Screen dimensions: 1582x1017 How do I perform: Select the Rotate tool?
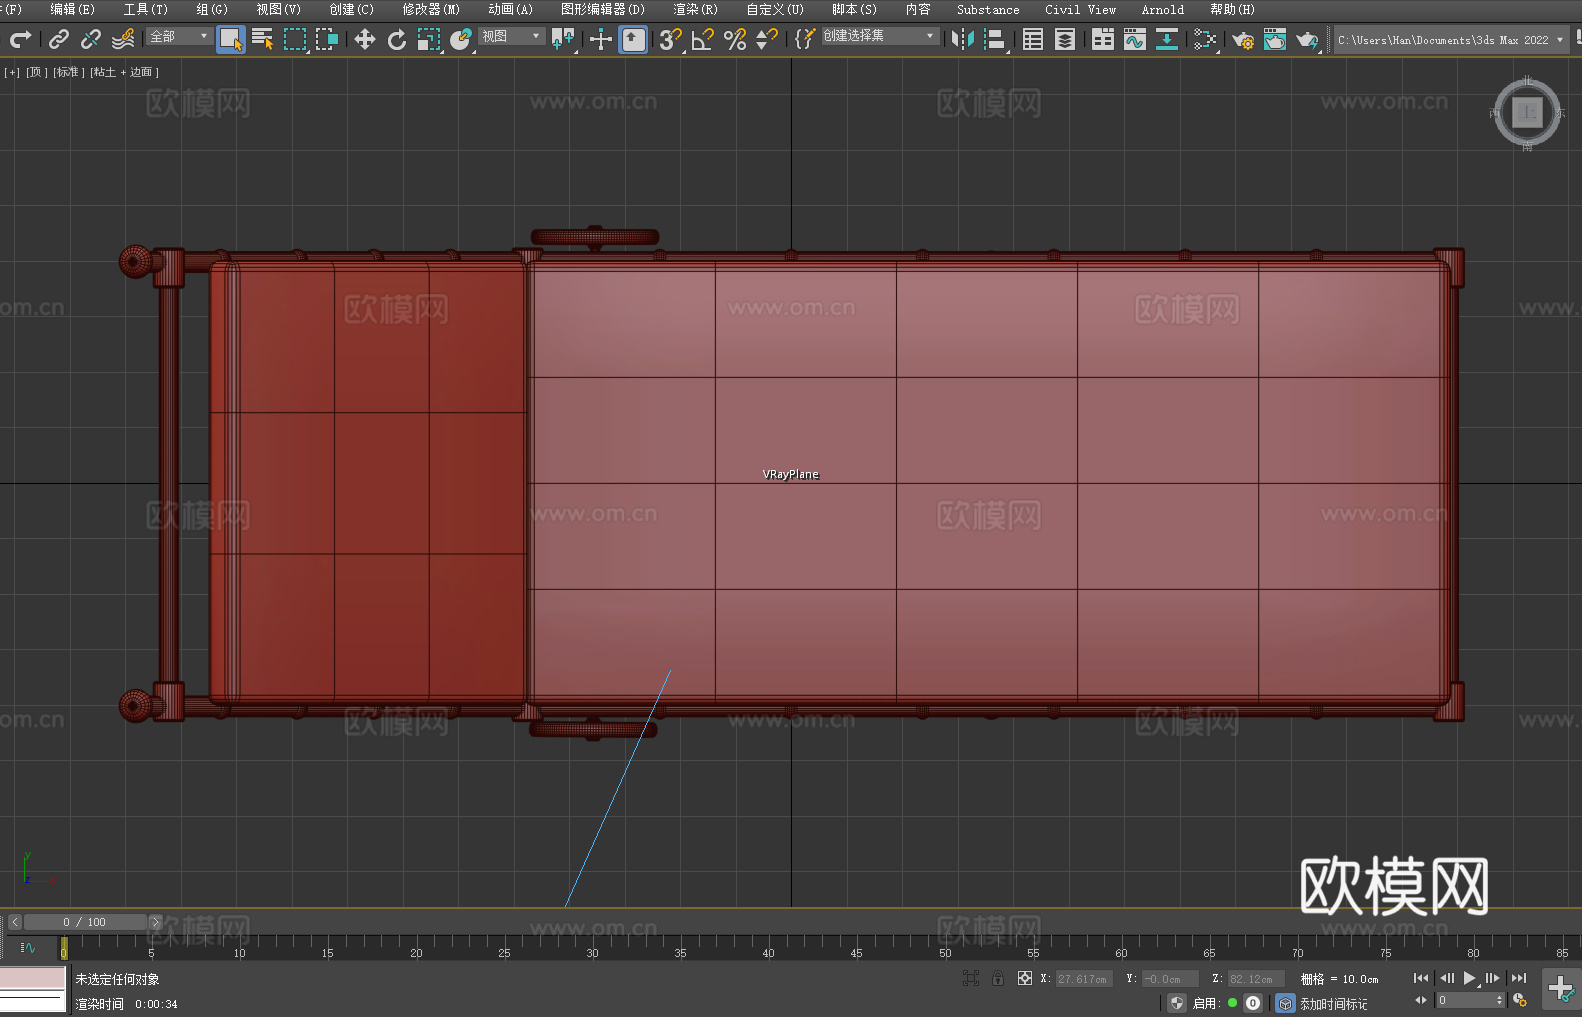(x=397, y=39)
